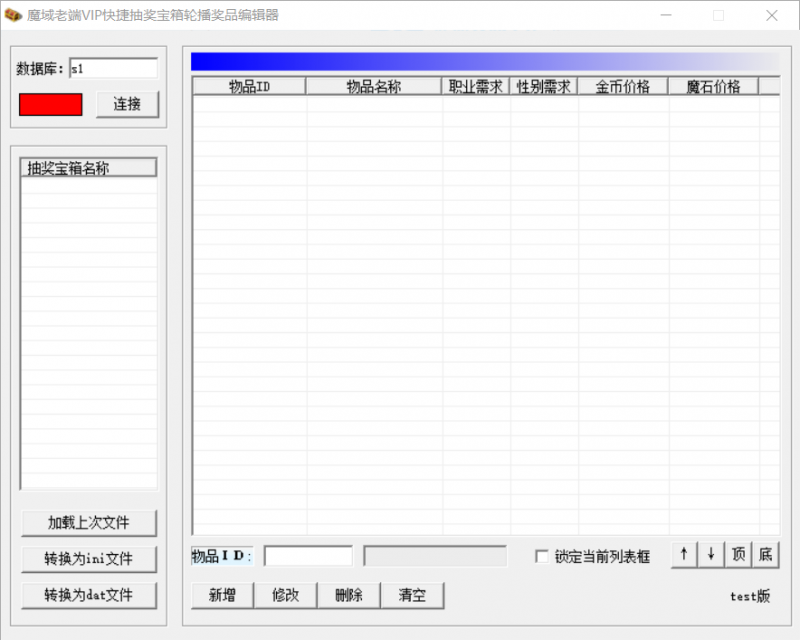Click the 清空 clear button
Image resolution: width=800 pixels, height=640 pixels.
tap(413, 594)
